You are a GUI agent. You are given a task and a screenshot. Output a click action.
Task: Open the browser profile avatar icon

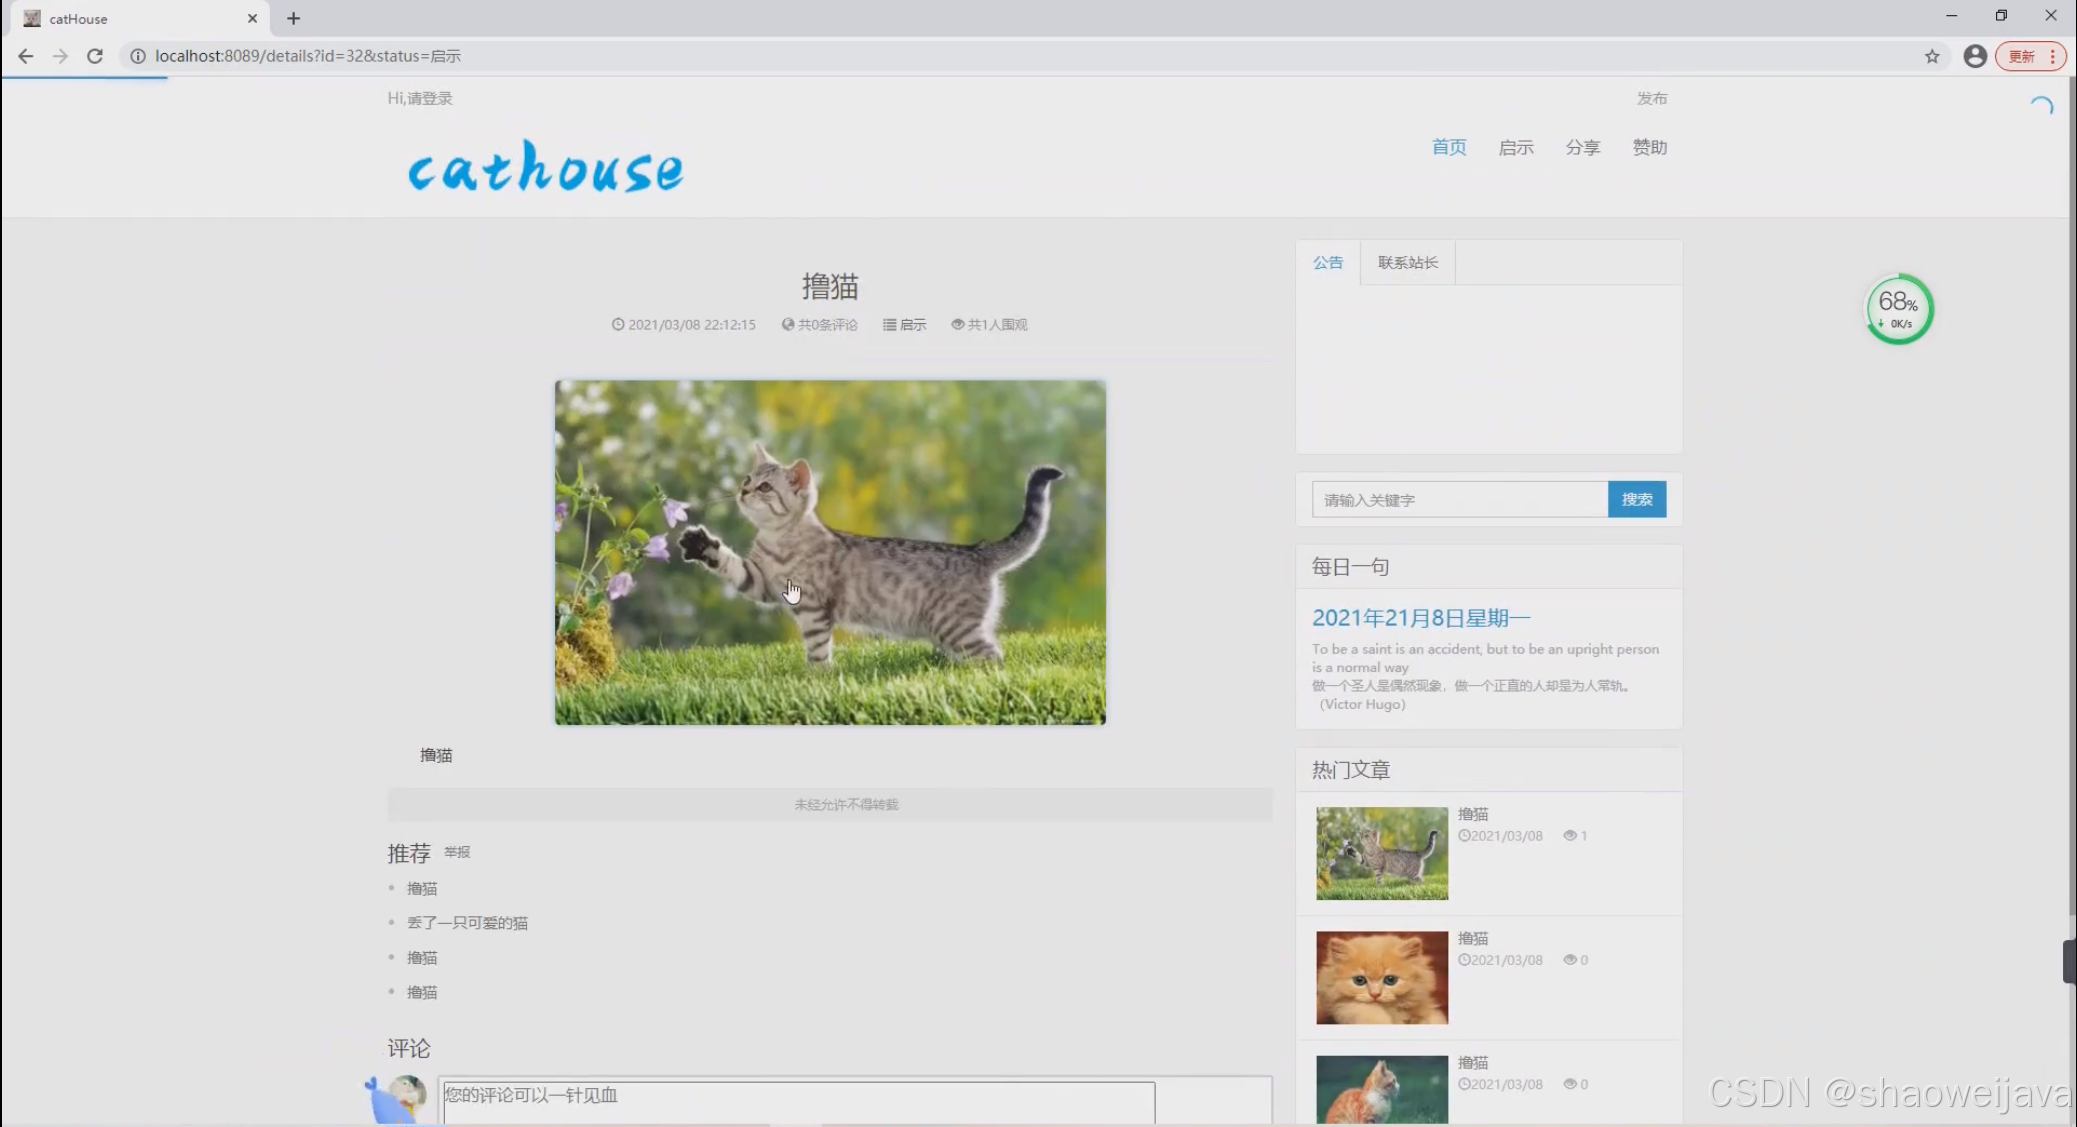click(x=1974, y=56)
